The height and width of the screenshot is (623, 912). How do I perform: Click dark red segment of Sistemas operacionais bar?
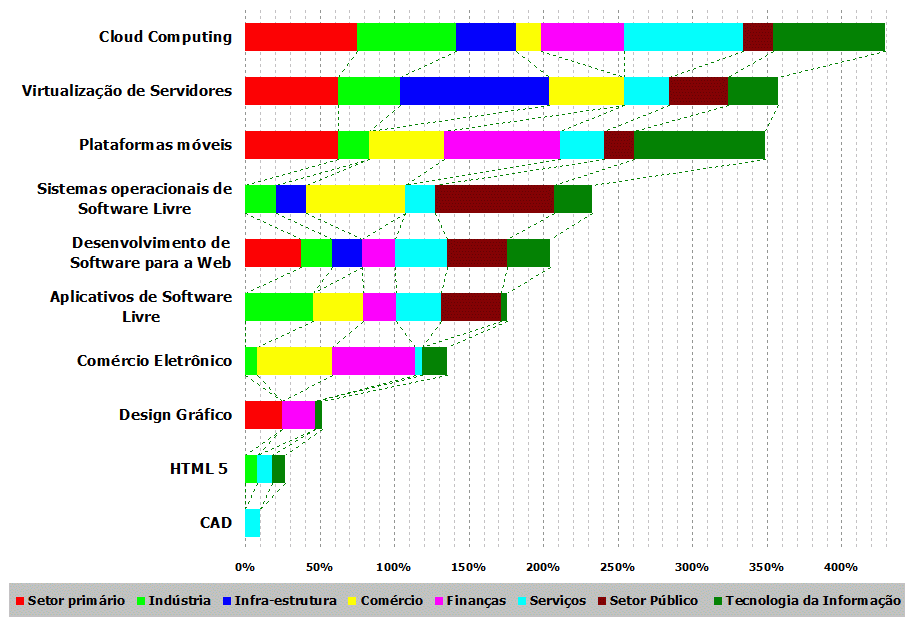[494, 200]
